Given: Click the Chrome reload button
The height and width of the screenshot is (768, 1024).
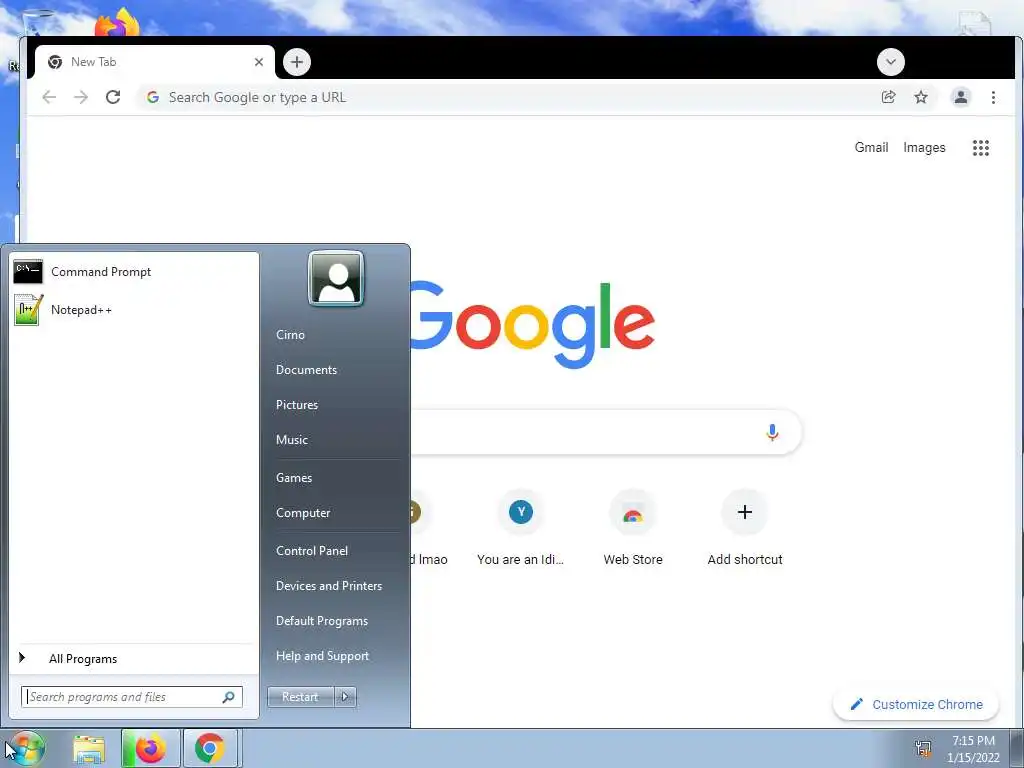Looking at the screenshot, I should click(x=113, y=97).
